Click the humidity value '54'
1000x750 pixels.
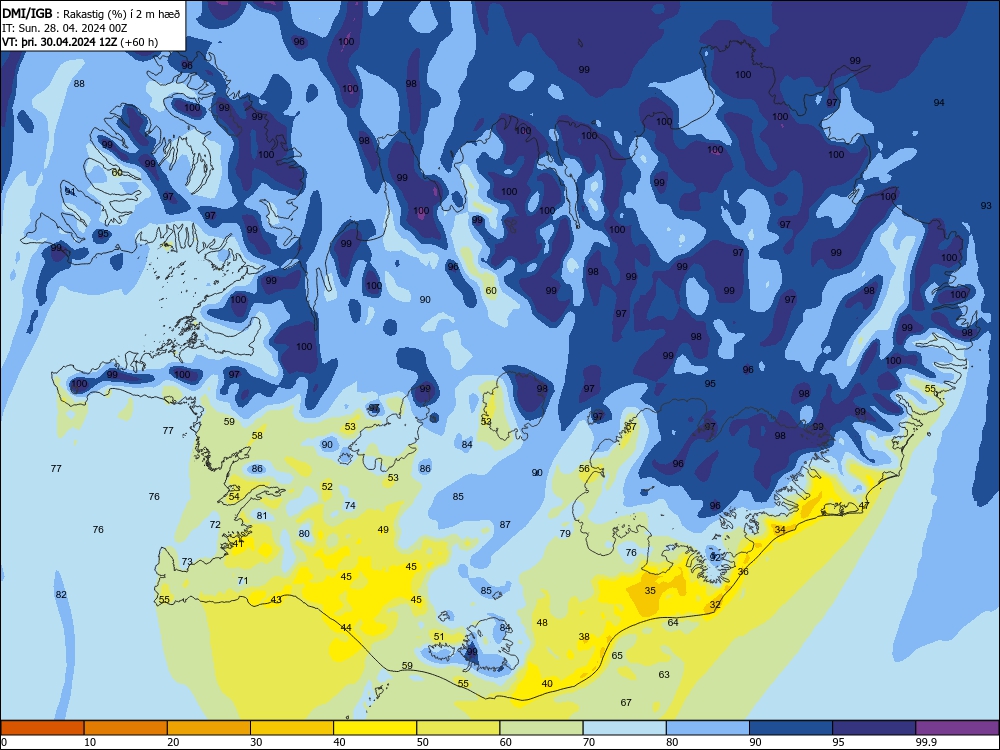pos(234,496)
